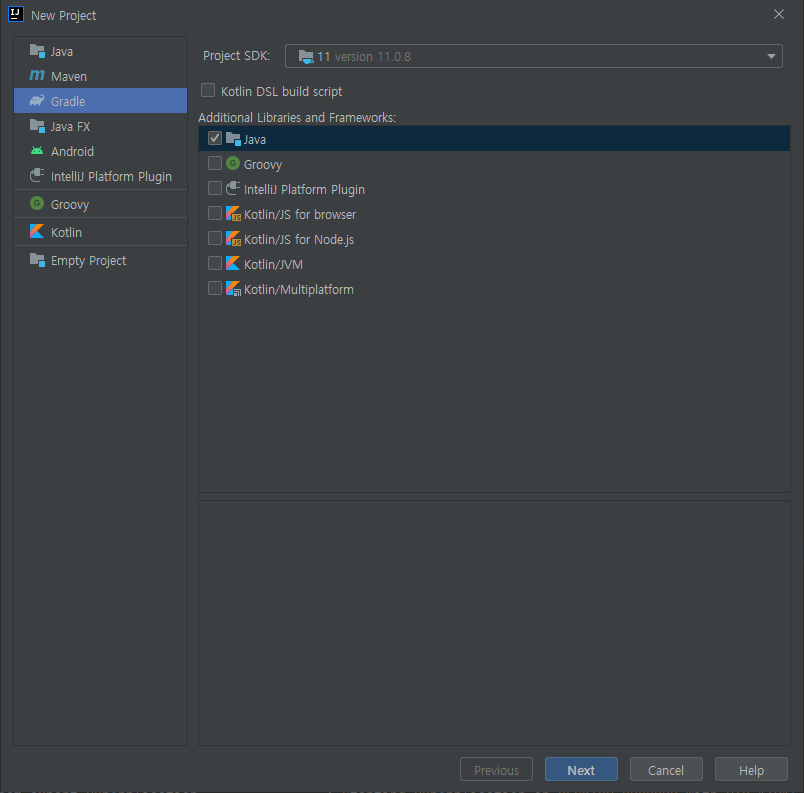Pick the sidebar Groovy project type label
The height and width of the screenshot is (793, 804).
(70, 205)
